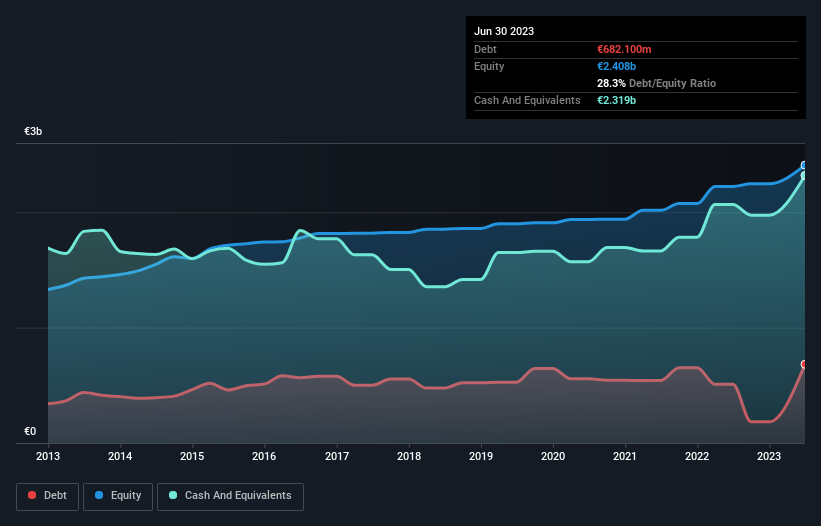Click the €2.319b cash value
Image resolution: width=821 pixels, height=526 pixels.
(x=616, y=100)
